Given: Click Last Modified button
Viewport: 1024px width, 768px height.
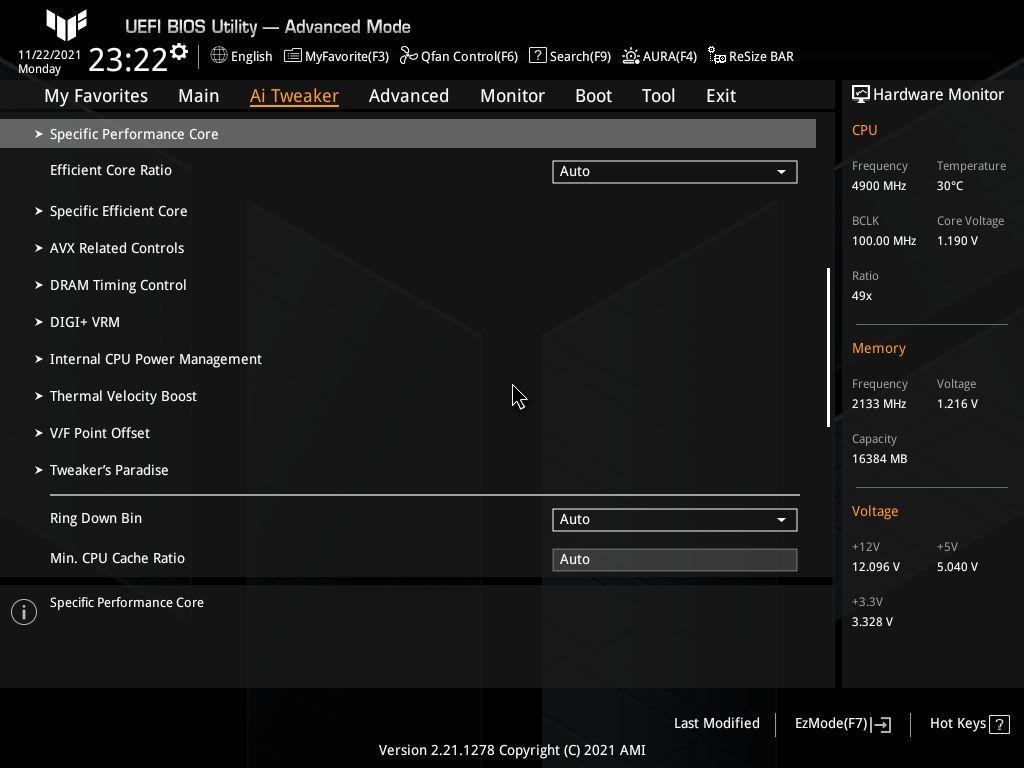Looking at the screenshot, I should [x=716, y=724].
